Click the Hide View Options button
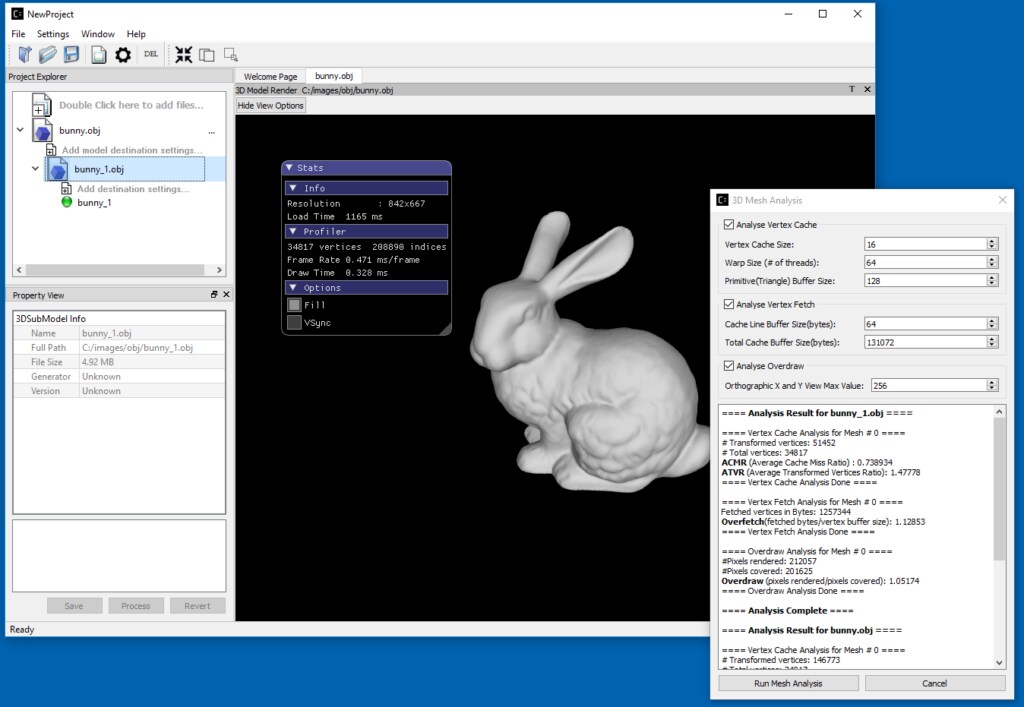Screen dimensions: 1024x707 click(270, 105)
